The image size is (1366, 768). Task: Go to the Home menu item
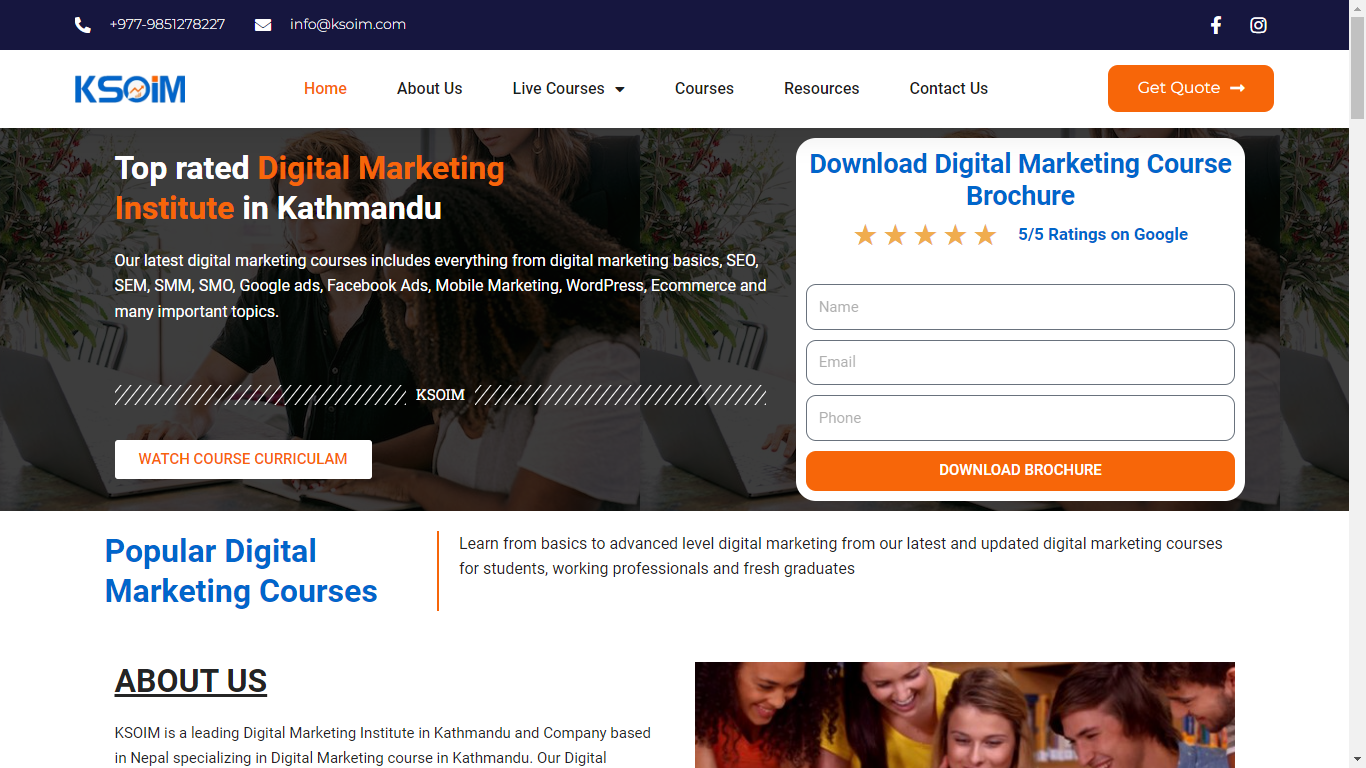pyautogui.click(x=325, y=88)
